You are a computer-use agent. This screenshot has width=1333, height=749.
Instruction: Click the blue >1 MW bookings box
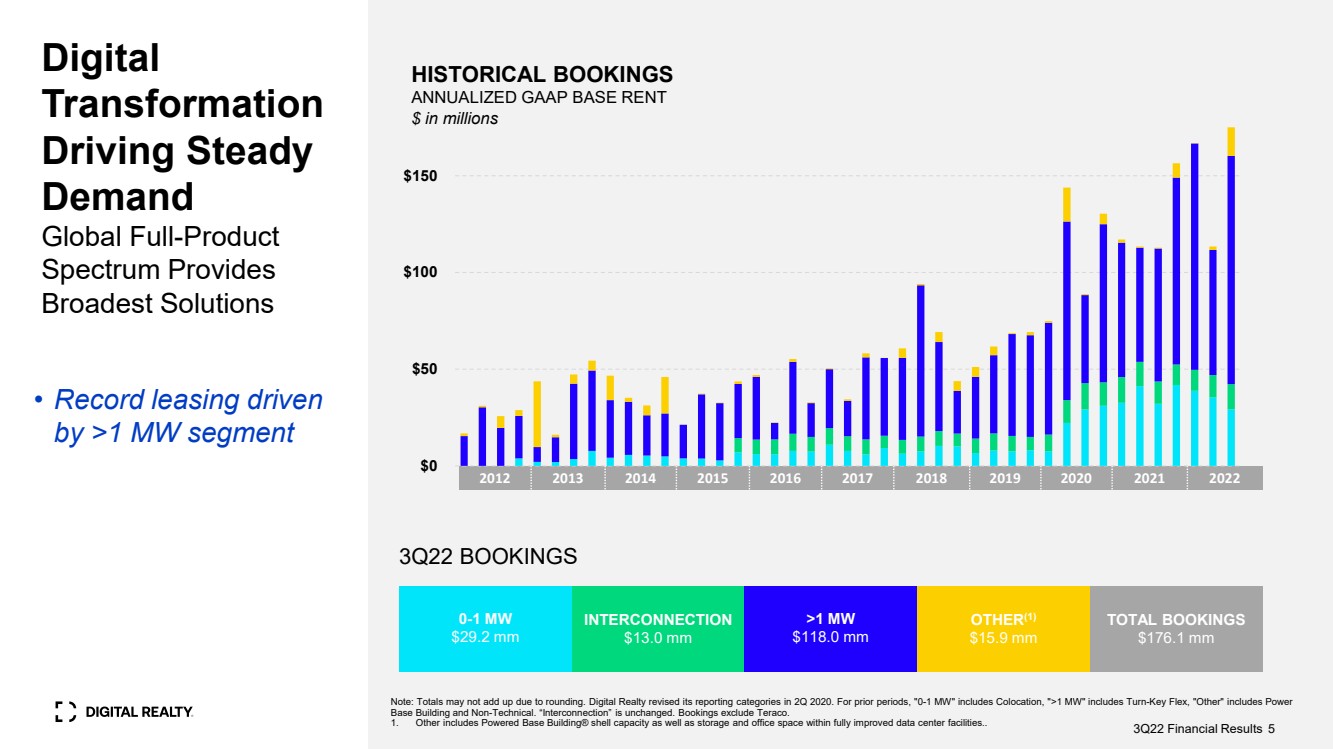tap(830, 628)
